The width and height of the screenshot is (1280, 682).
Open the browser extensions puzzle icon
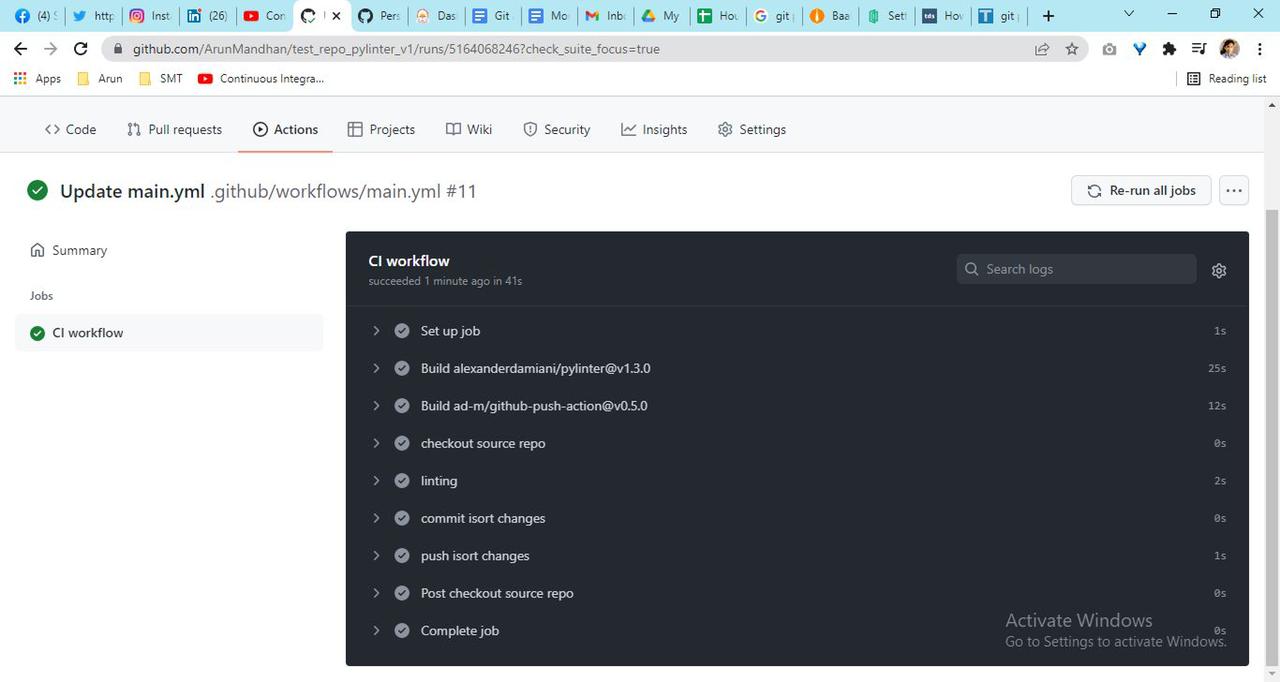click(x=1168, y=47)
